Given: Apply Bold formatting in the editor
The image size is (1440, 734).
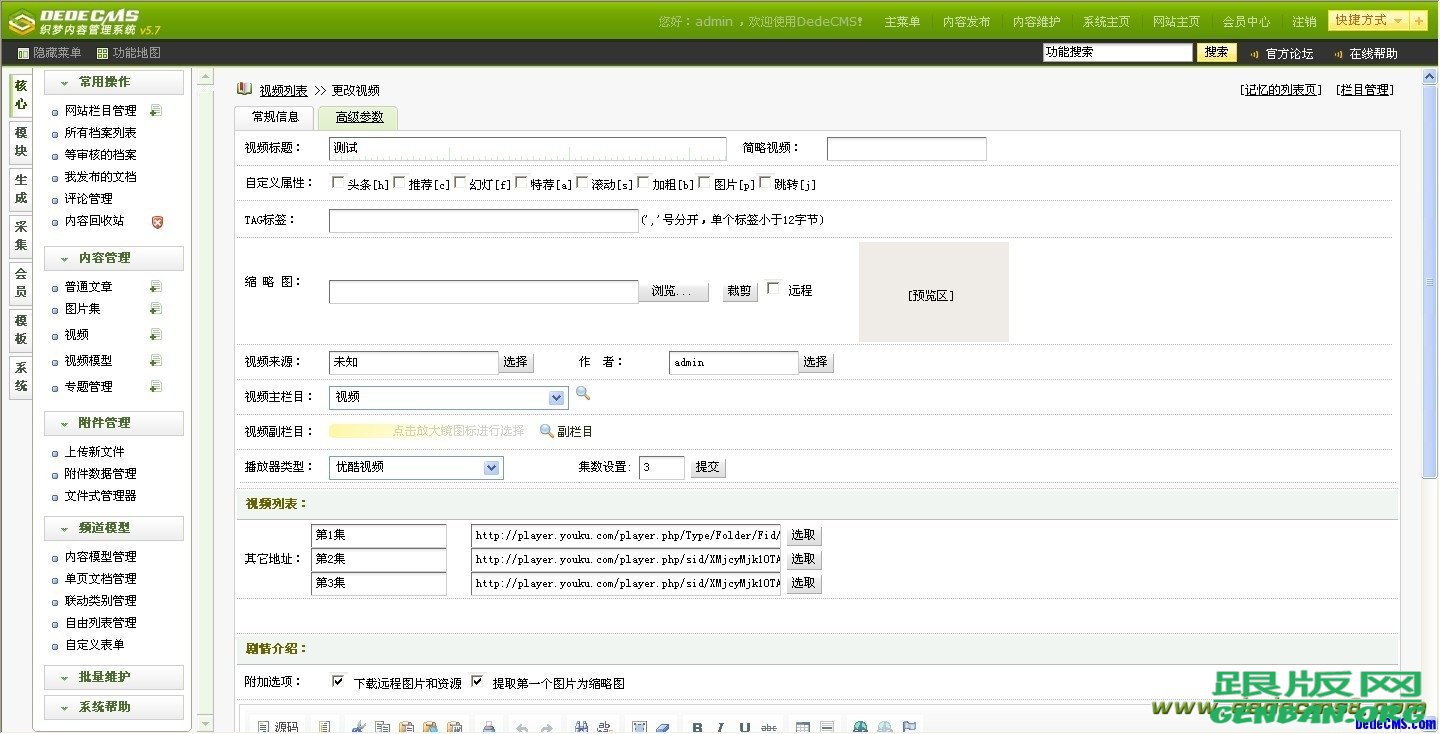Looking at the screenshot, I should (x=697, y=727).
